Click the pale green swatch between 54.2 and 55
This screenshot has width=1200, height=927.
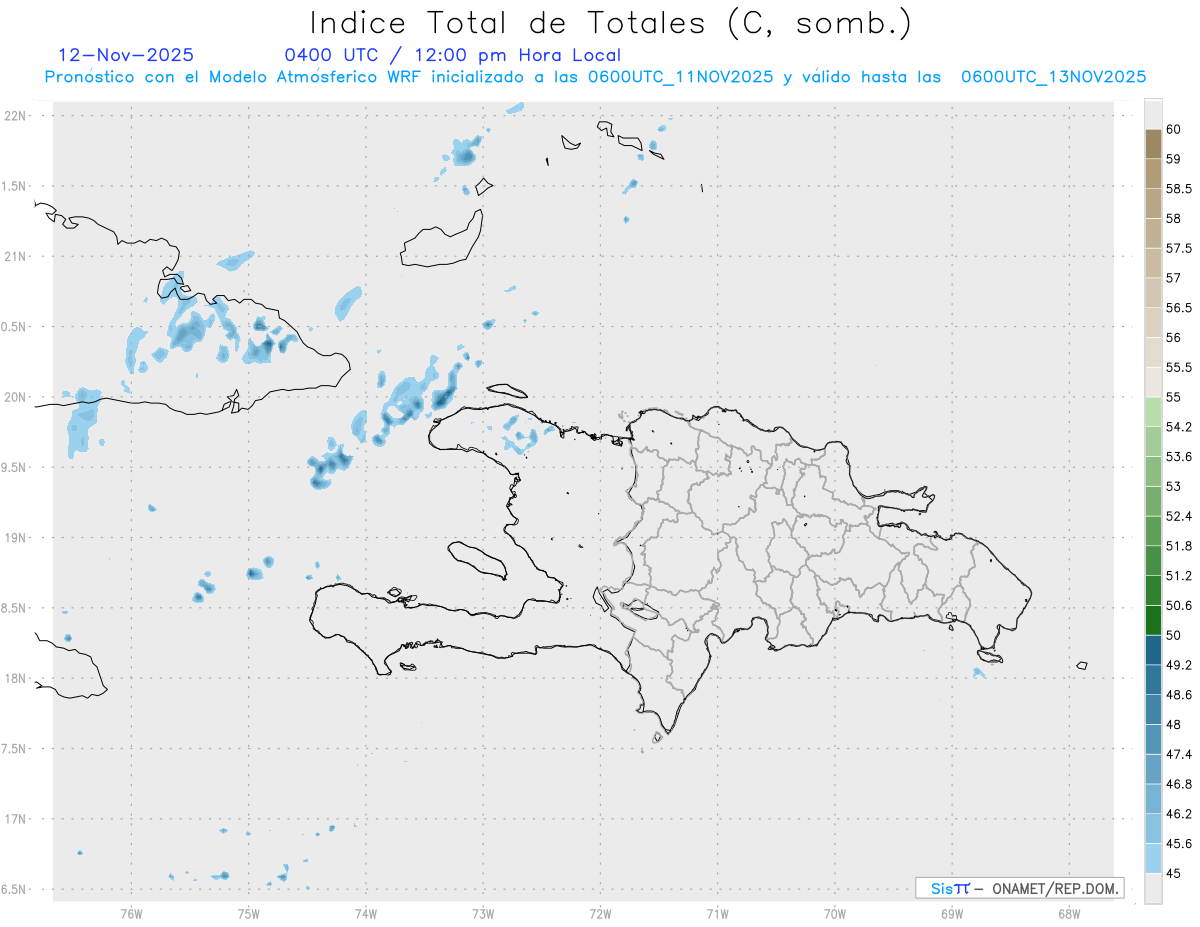(x=1153, y=412)
